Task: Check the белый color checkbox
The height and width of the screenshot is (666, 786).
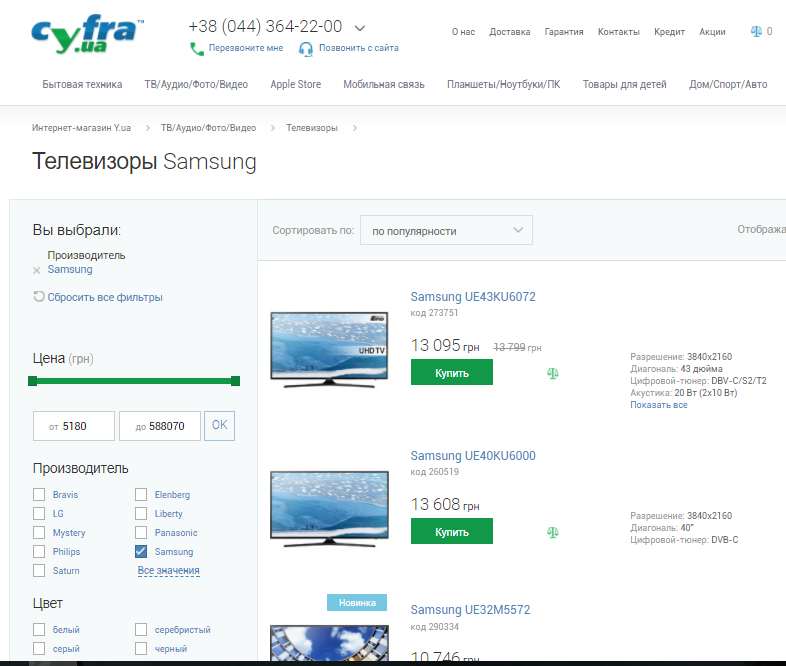Action: point(39,629)
